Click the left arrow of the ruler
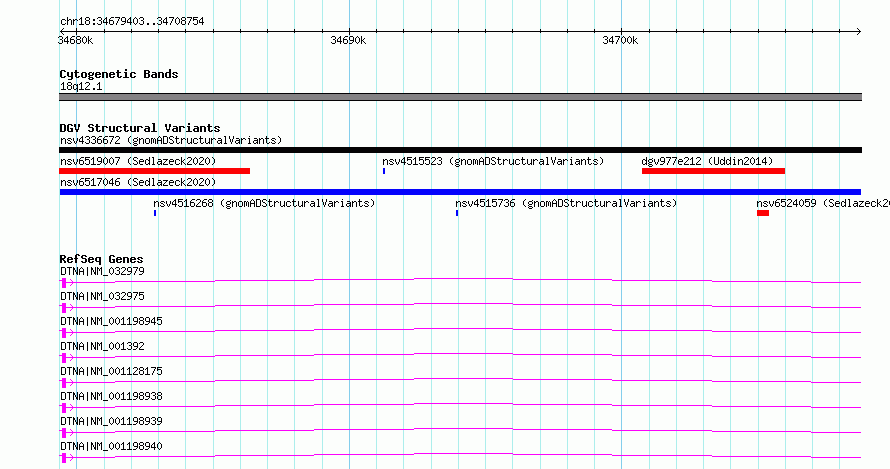The width and height of the screenshot is (890, 469). tap(62, 31)
